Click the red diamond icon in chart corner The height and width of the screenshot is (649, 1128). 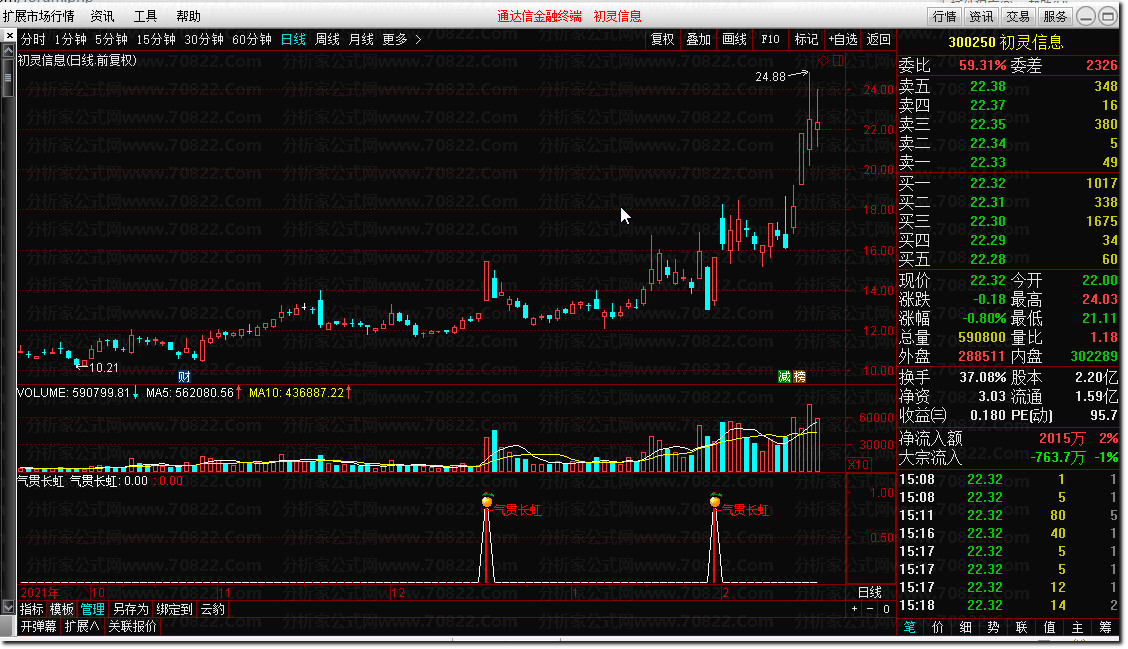(x=824, y=61)
